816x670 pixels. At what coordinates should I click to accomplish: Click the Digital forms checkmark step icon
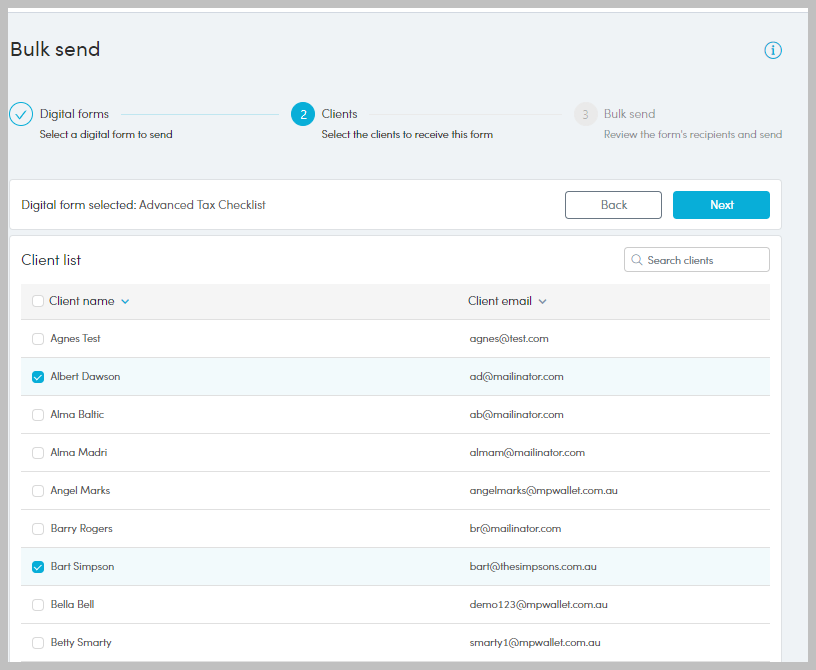pos(21,114)
